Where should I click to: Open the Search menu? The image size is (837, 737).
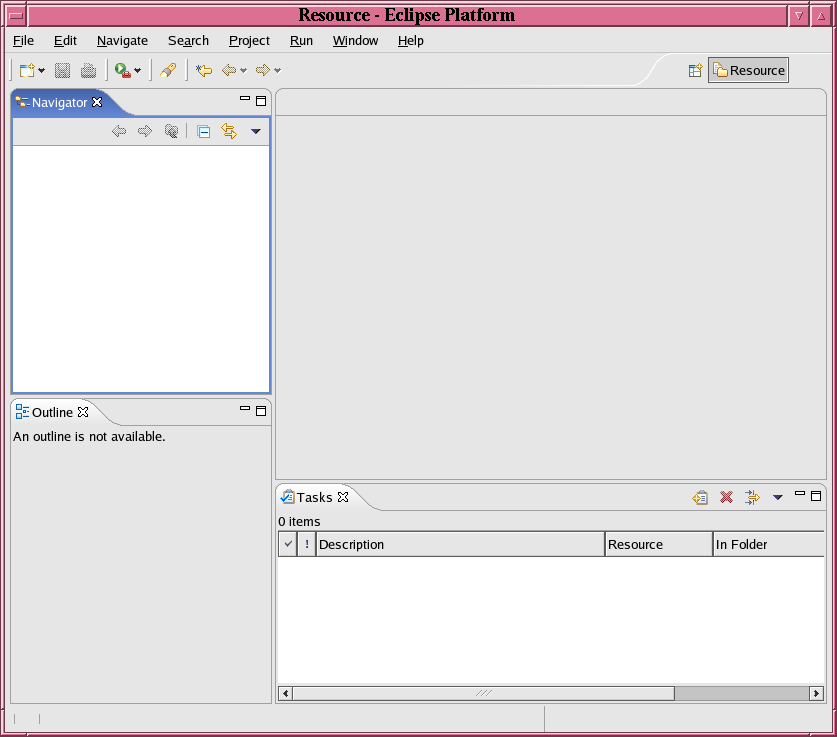[188, 41]
